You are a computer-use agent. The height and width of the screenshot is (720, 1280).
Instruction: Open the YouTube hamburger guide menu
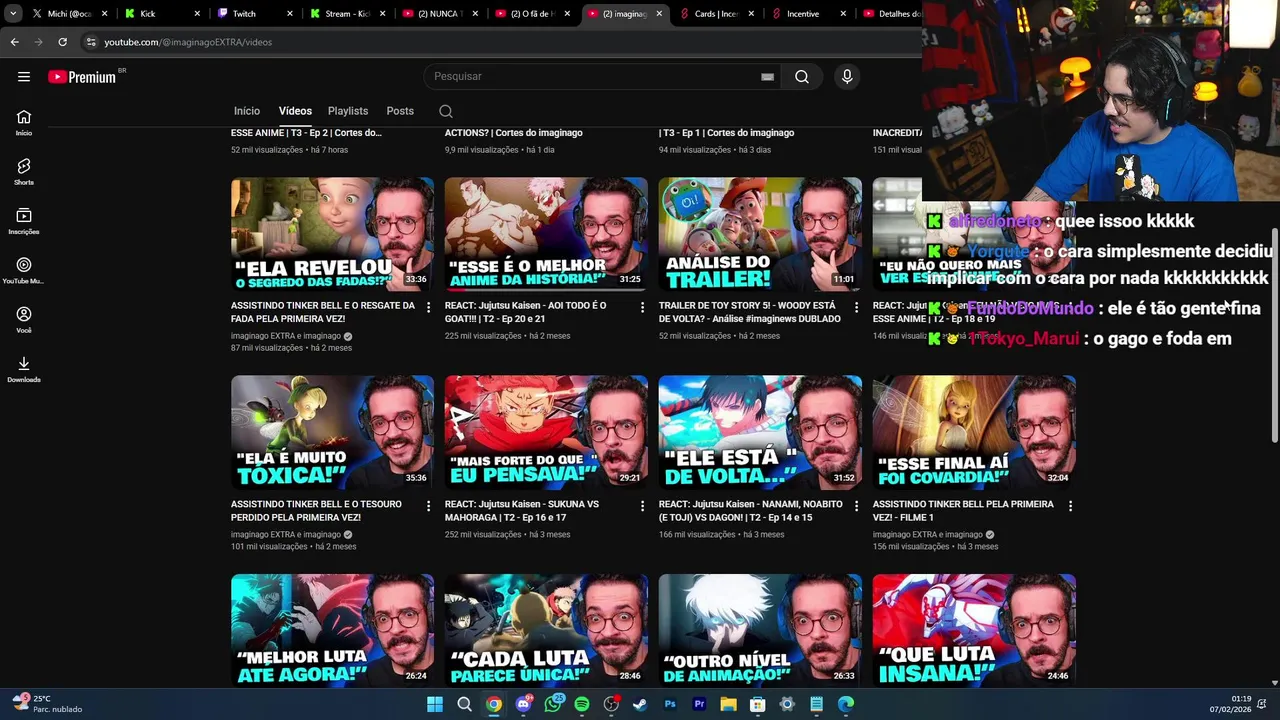point(24,77)
